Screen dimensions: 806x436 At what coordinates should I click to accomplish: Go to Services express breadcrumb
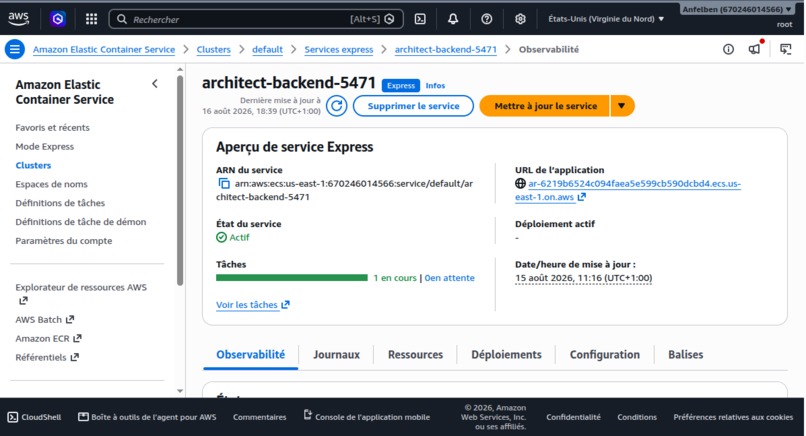click(339, 49)
